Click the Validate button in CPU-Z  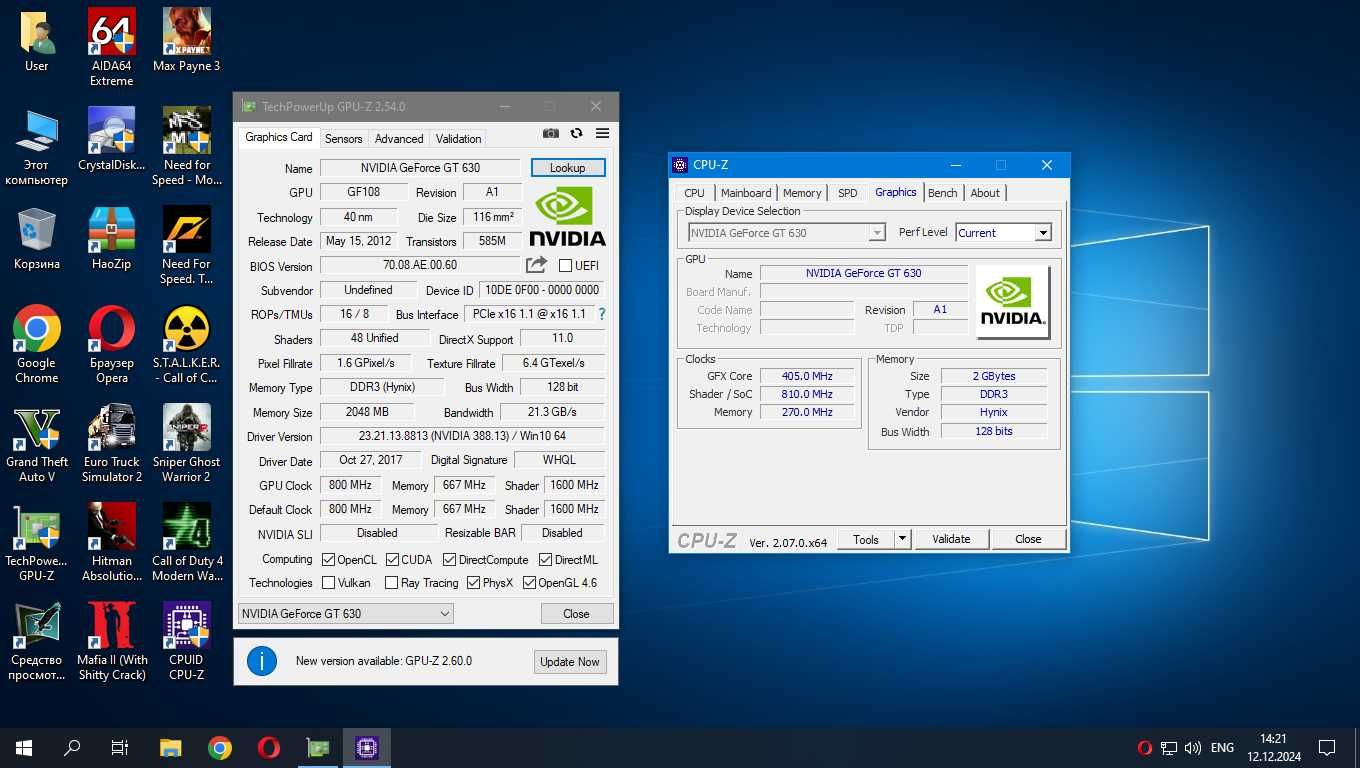(x=951, y=539)
